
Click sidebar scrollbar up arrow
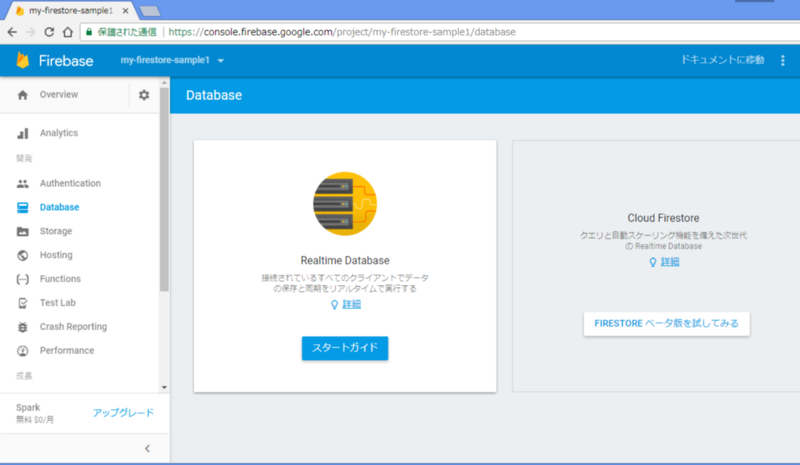pos(164,82)
